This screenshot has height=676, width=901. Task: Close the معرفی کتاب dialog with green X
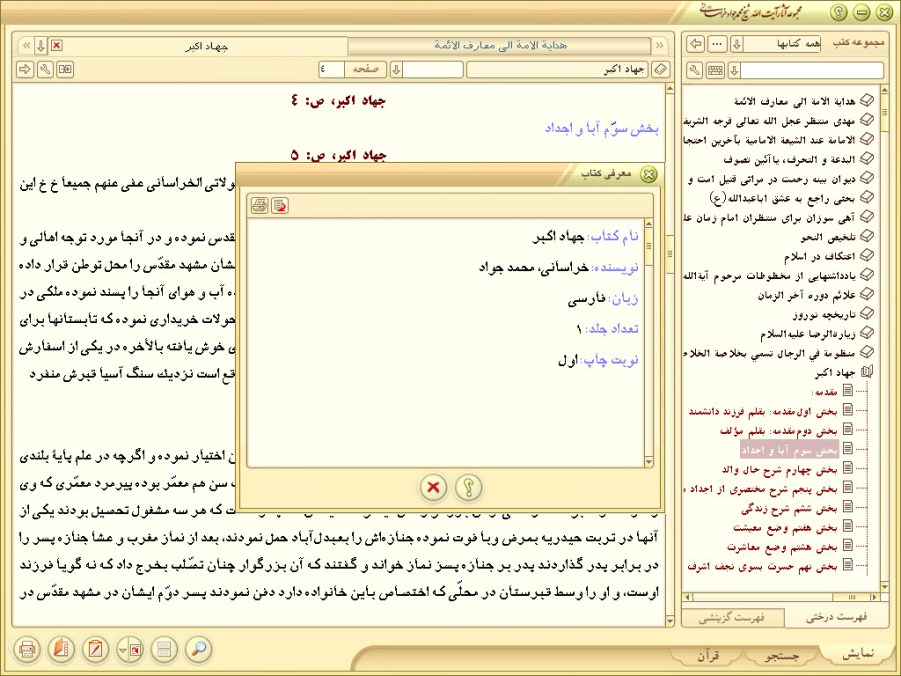[649, 174]
